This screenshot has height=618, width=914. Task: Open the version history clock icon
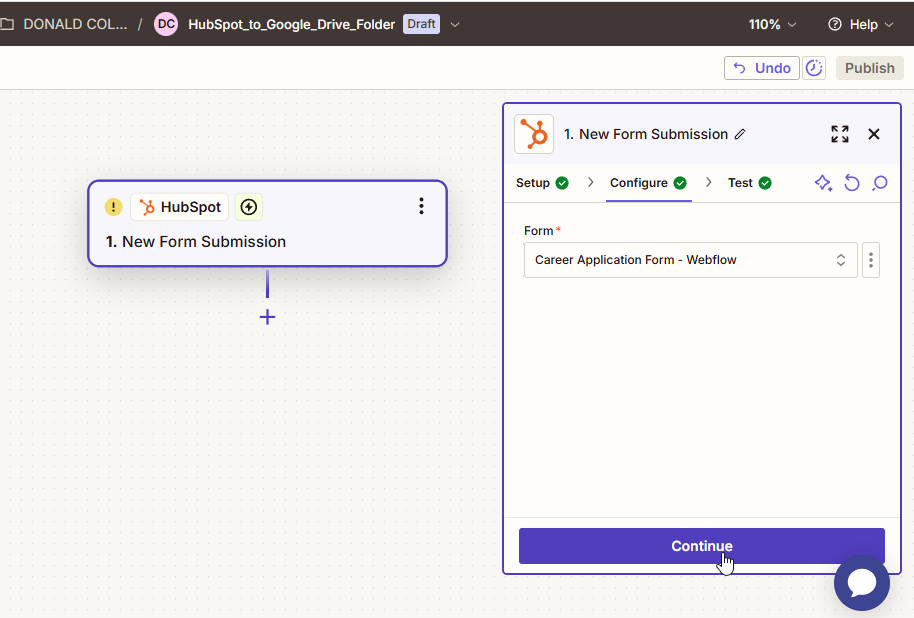click(x=814, y=68)
